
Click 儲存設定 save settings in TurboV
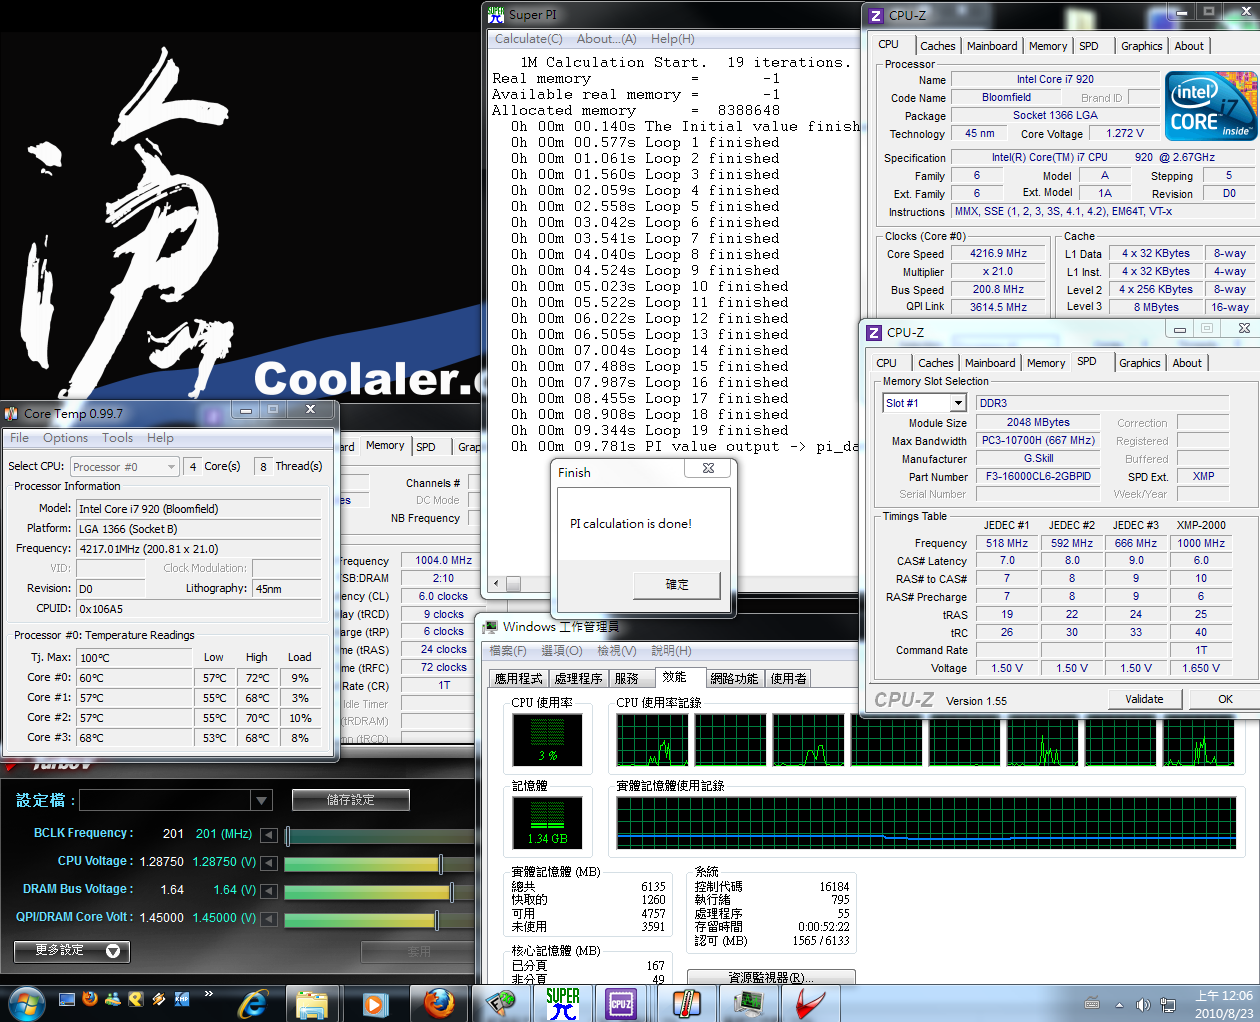(350, 800)
